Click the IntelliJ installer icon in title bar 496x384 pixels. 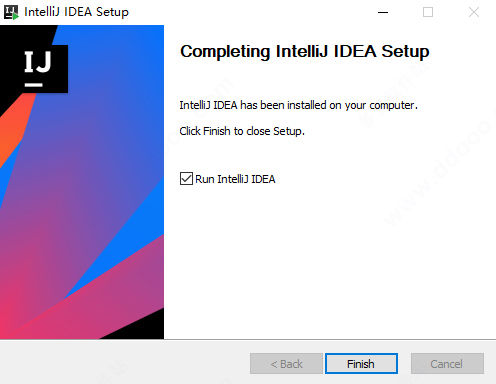pyautogui.click(x=11, y=12)
